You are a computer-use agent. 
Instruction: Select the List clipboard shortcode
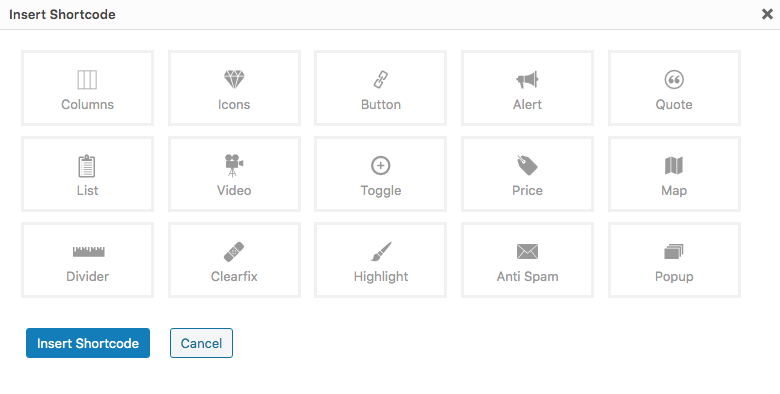88,174
